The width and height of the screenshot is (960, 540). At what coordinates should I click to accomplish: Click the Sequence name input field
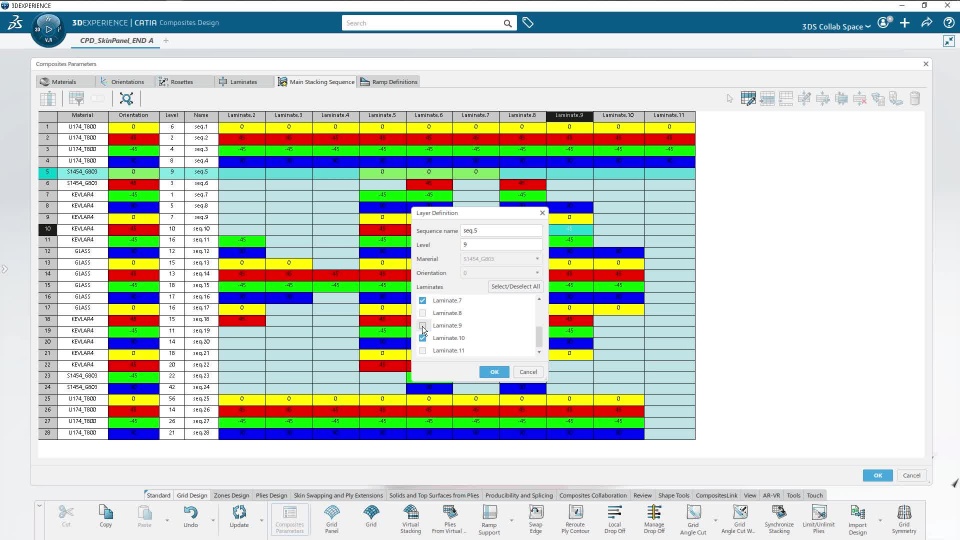501,231
